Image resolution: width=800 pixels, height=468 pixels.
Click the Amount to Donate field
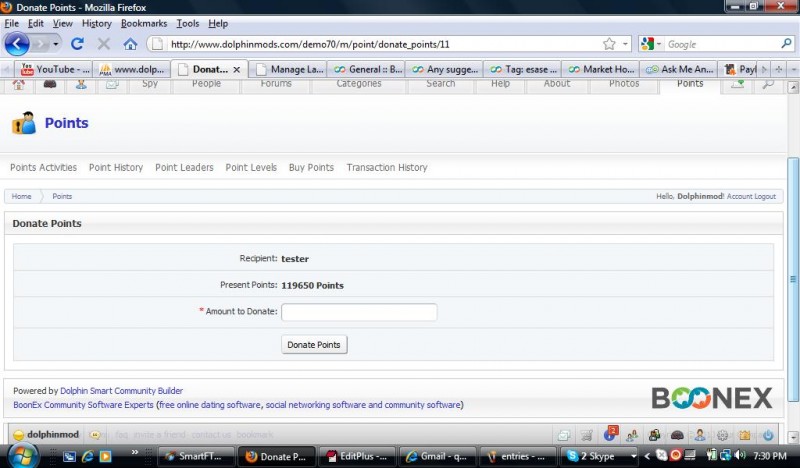point(359,312)
